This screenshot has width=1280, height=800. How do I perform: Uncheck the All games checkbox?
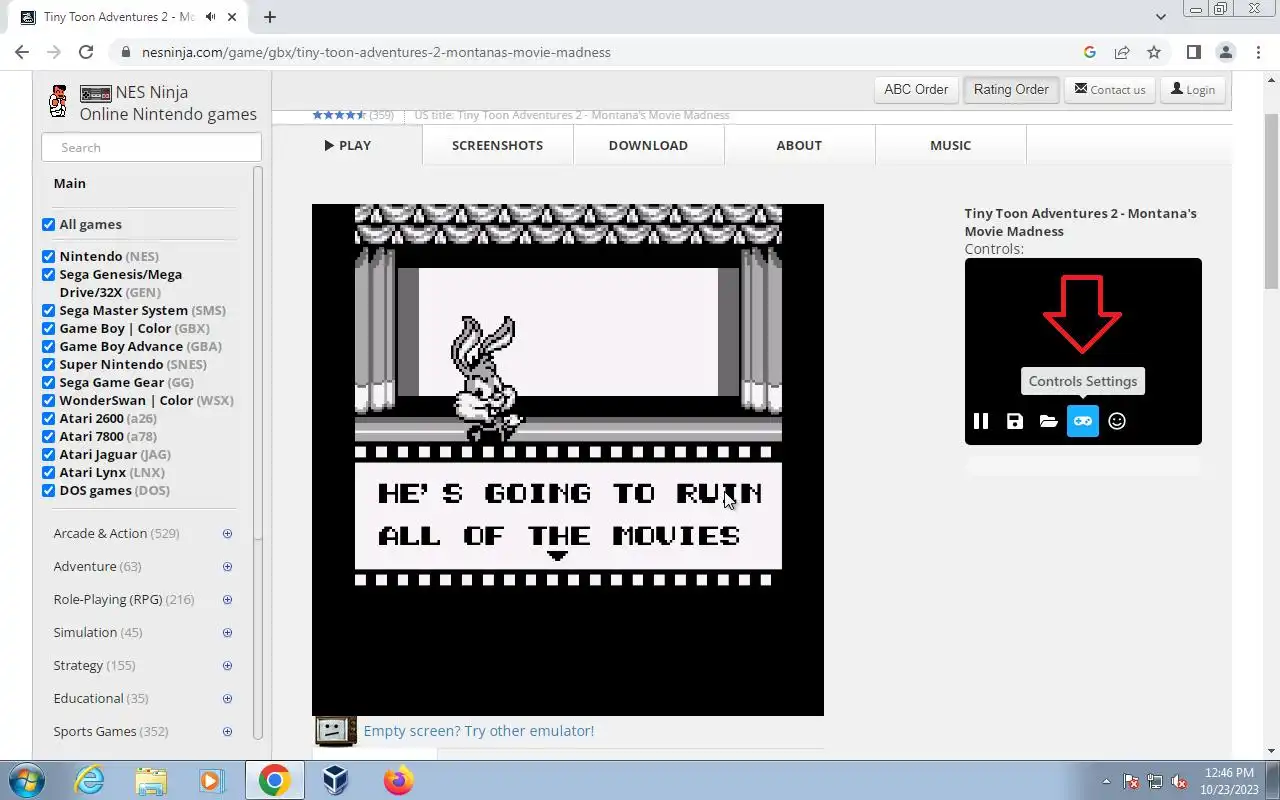coord(48,224)
